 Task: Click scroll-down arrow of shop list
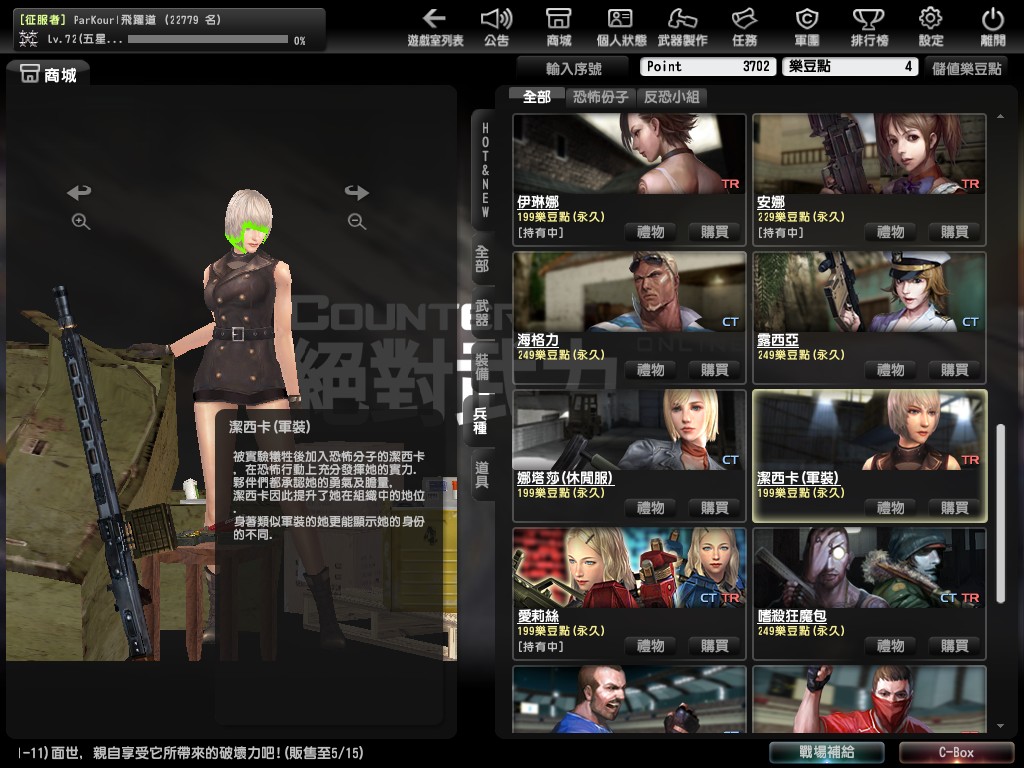1000,726
